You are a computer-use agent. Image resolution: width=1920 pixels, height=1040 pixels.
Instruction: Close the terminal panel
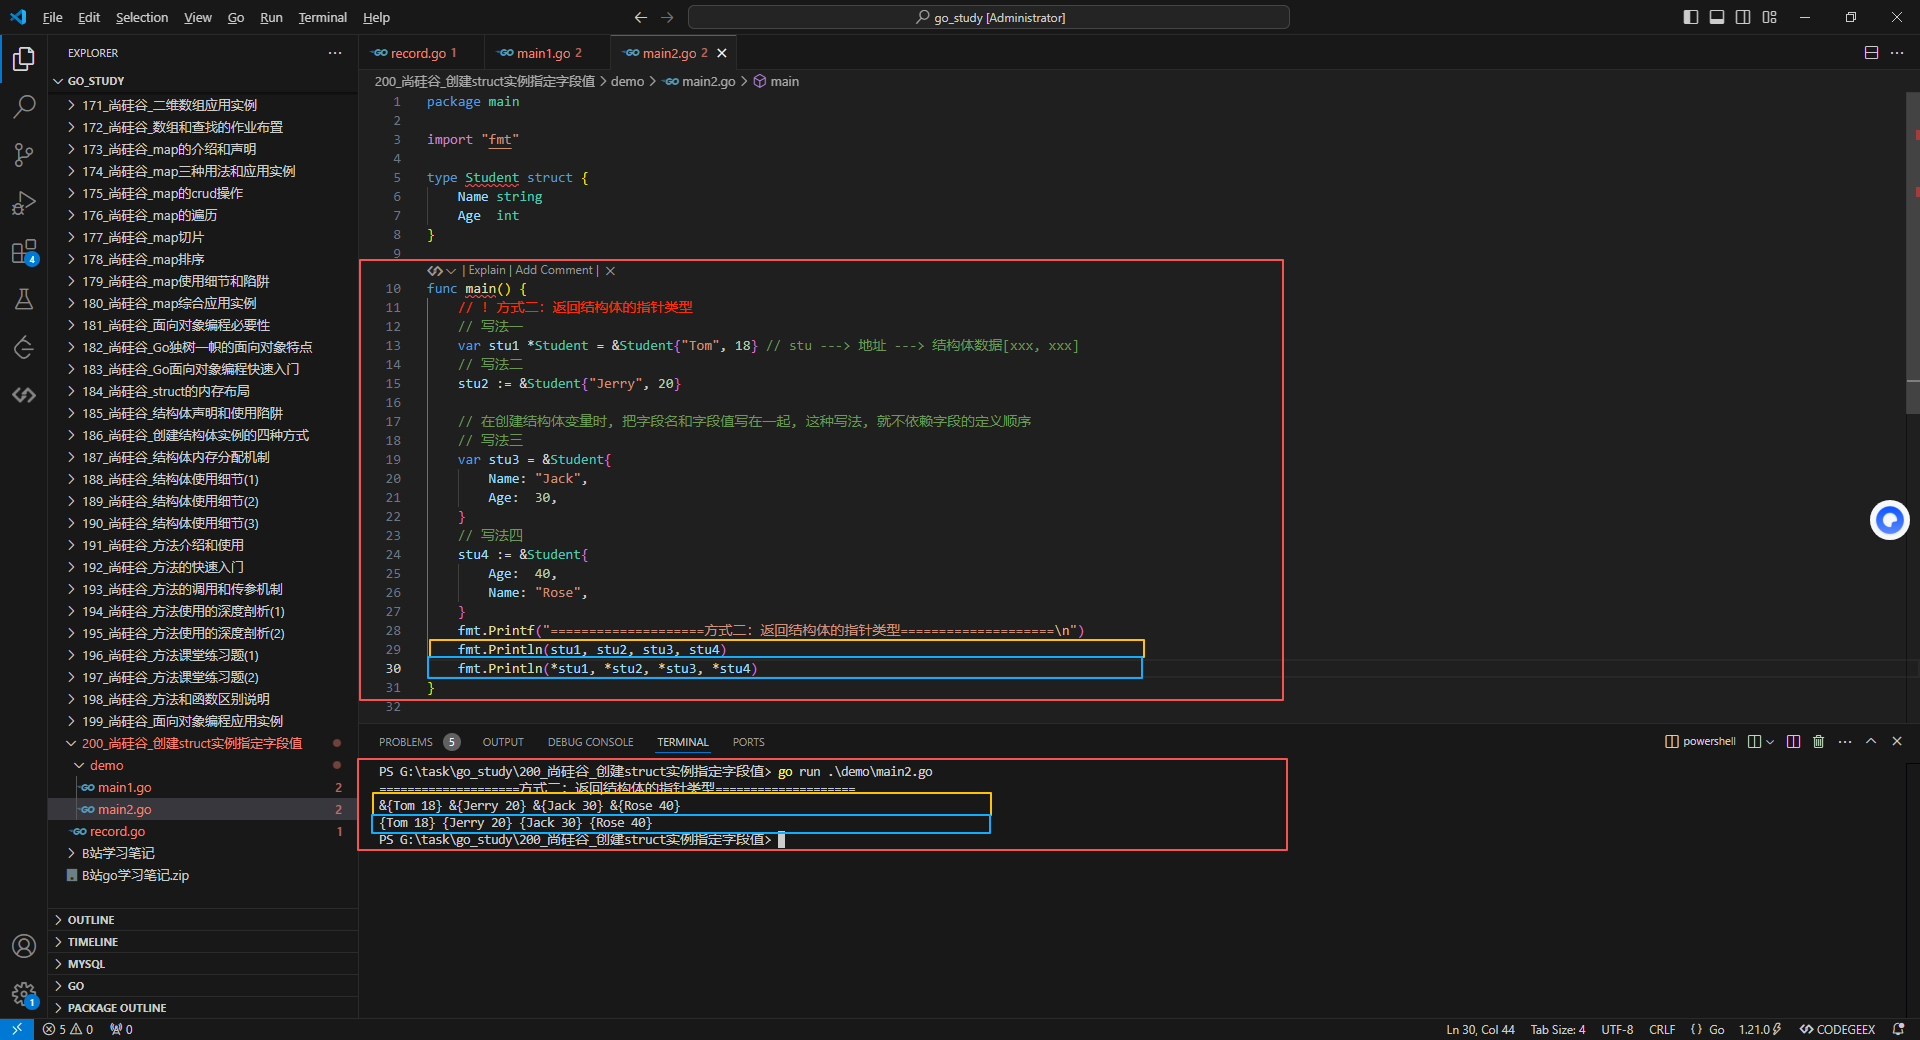click(x=1897, y=742)
